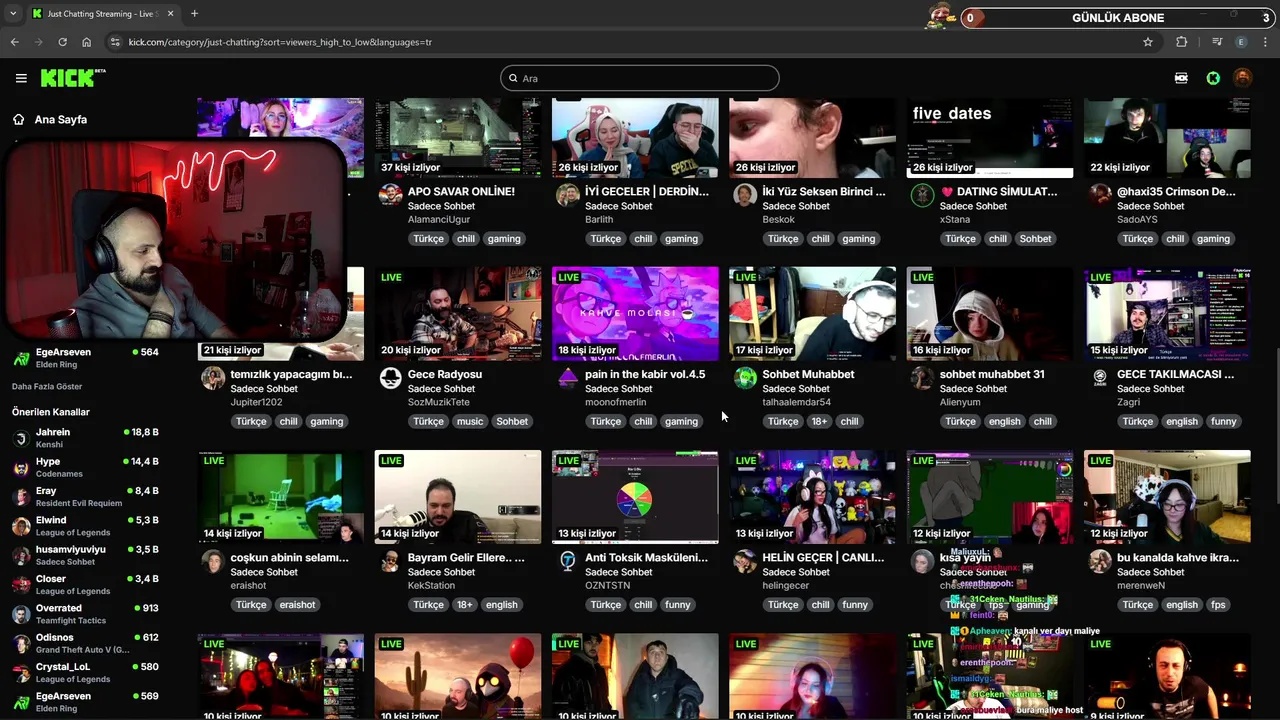Open browser home page icon

tap(87, 42)
